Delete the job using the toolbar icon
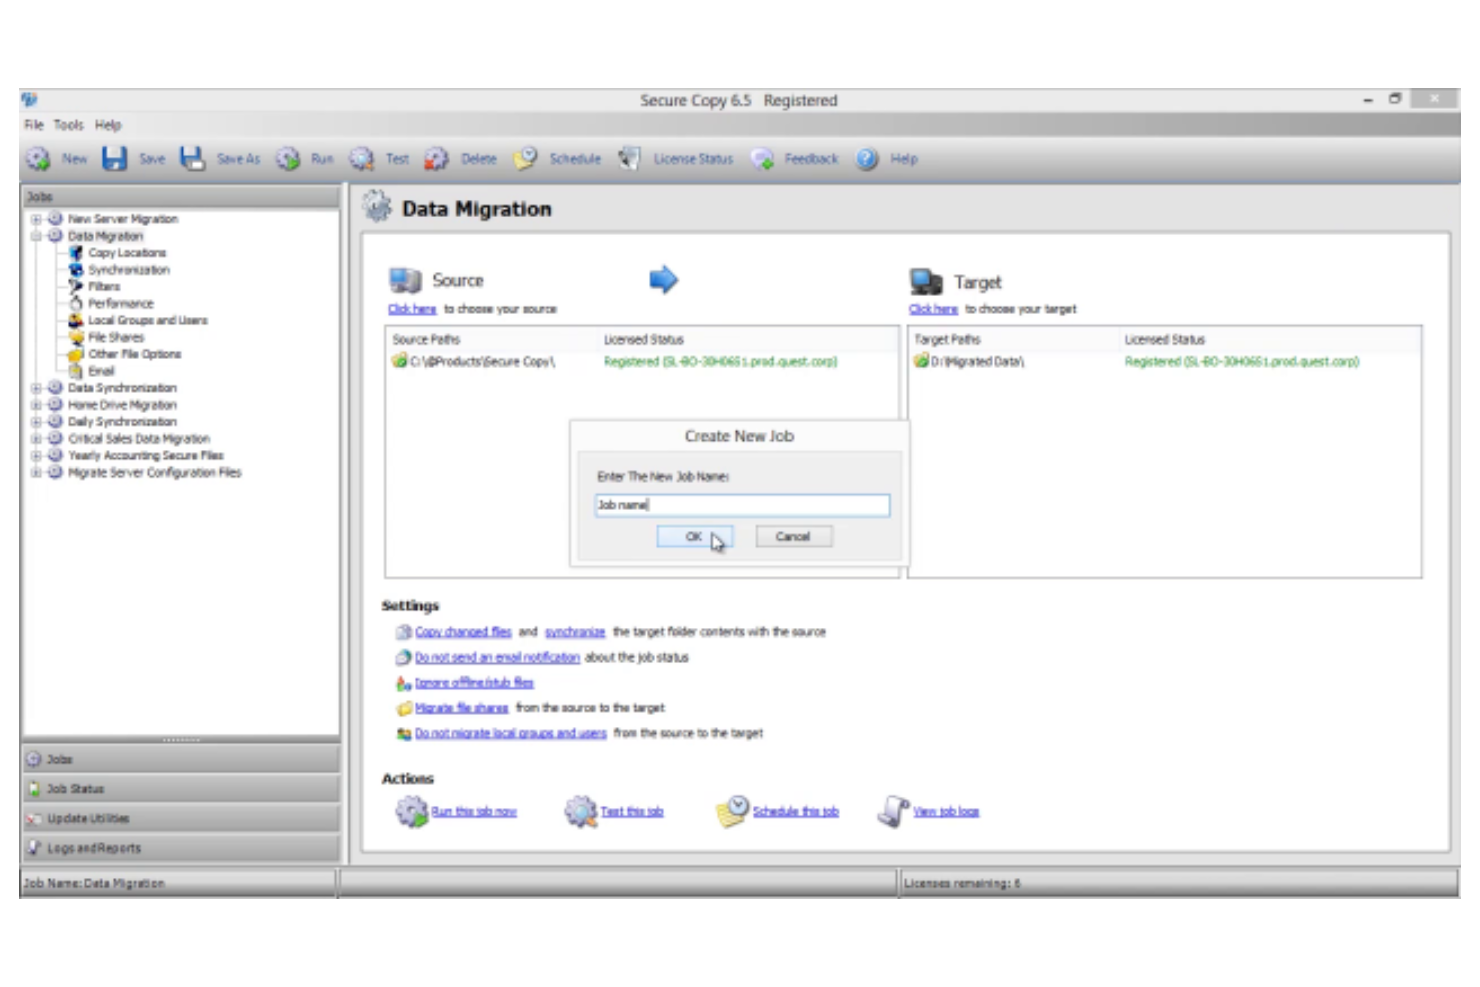Viewport: 1480px width, 987px height. [436, 159]
